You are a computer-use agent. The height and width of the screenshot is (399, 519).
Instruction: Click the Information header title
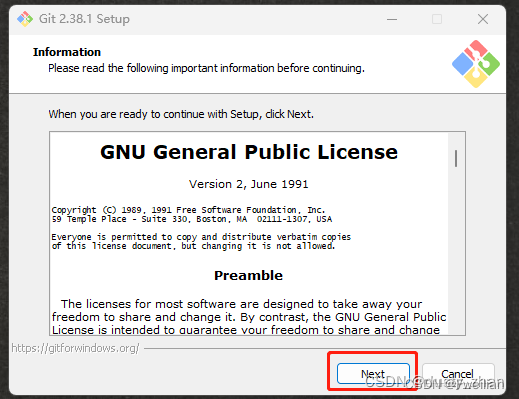[x=67, y=52]
